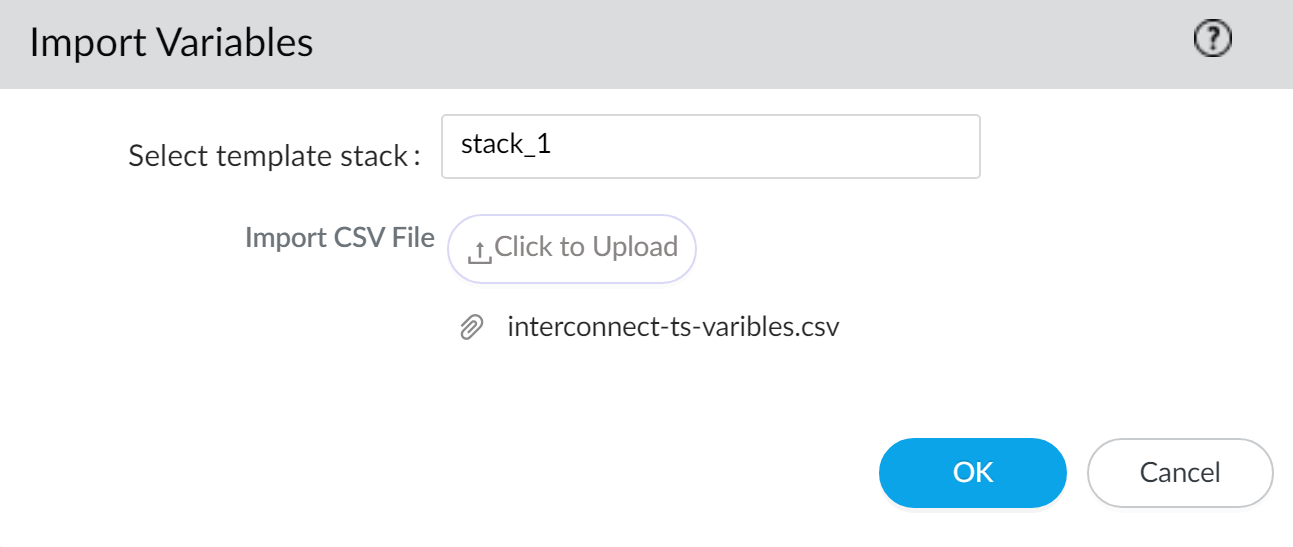The width and height of the screenshot is (1293, 547).
Task: Click the paperclip attachment icon
Action: coord(471,327)
